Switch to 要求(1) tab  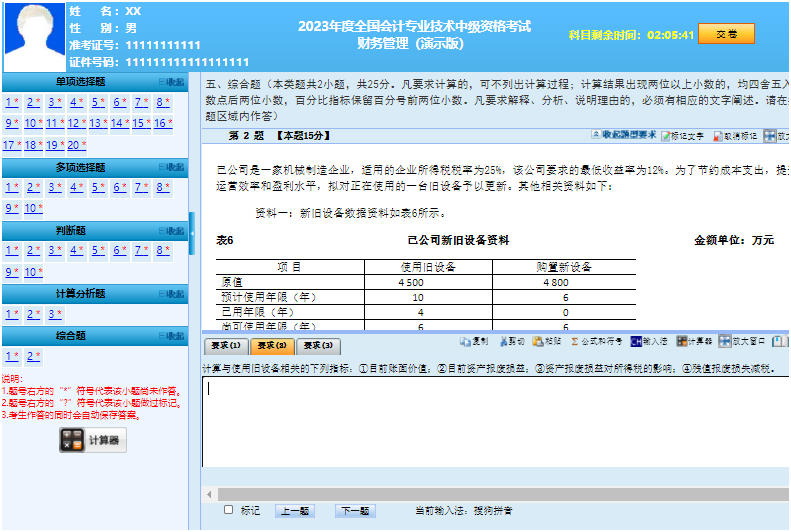pyautogui.click(x=225, y=346)
